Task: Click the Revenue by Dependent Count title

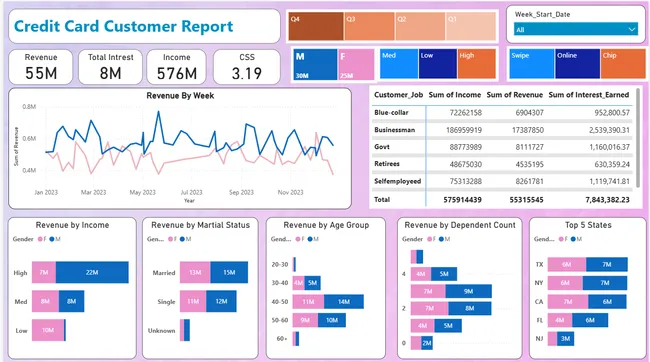Action: click(460, 225)
